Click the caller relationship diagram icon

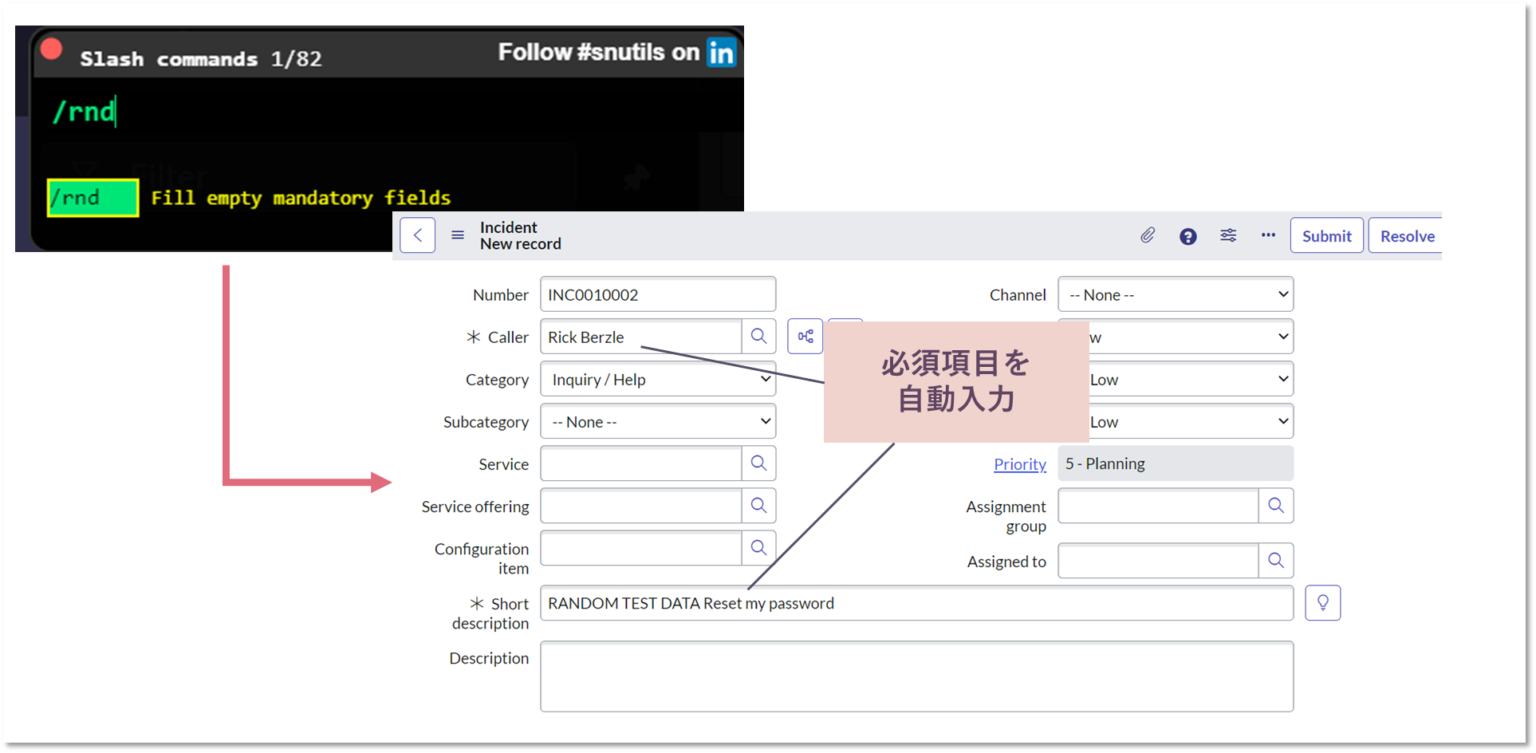[805, 336]
